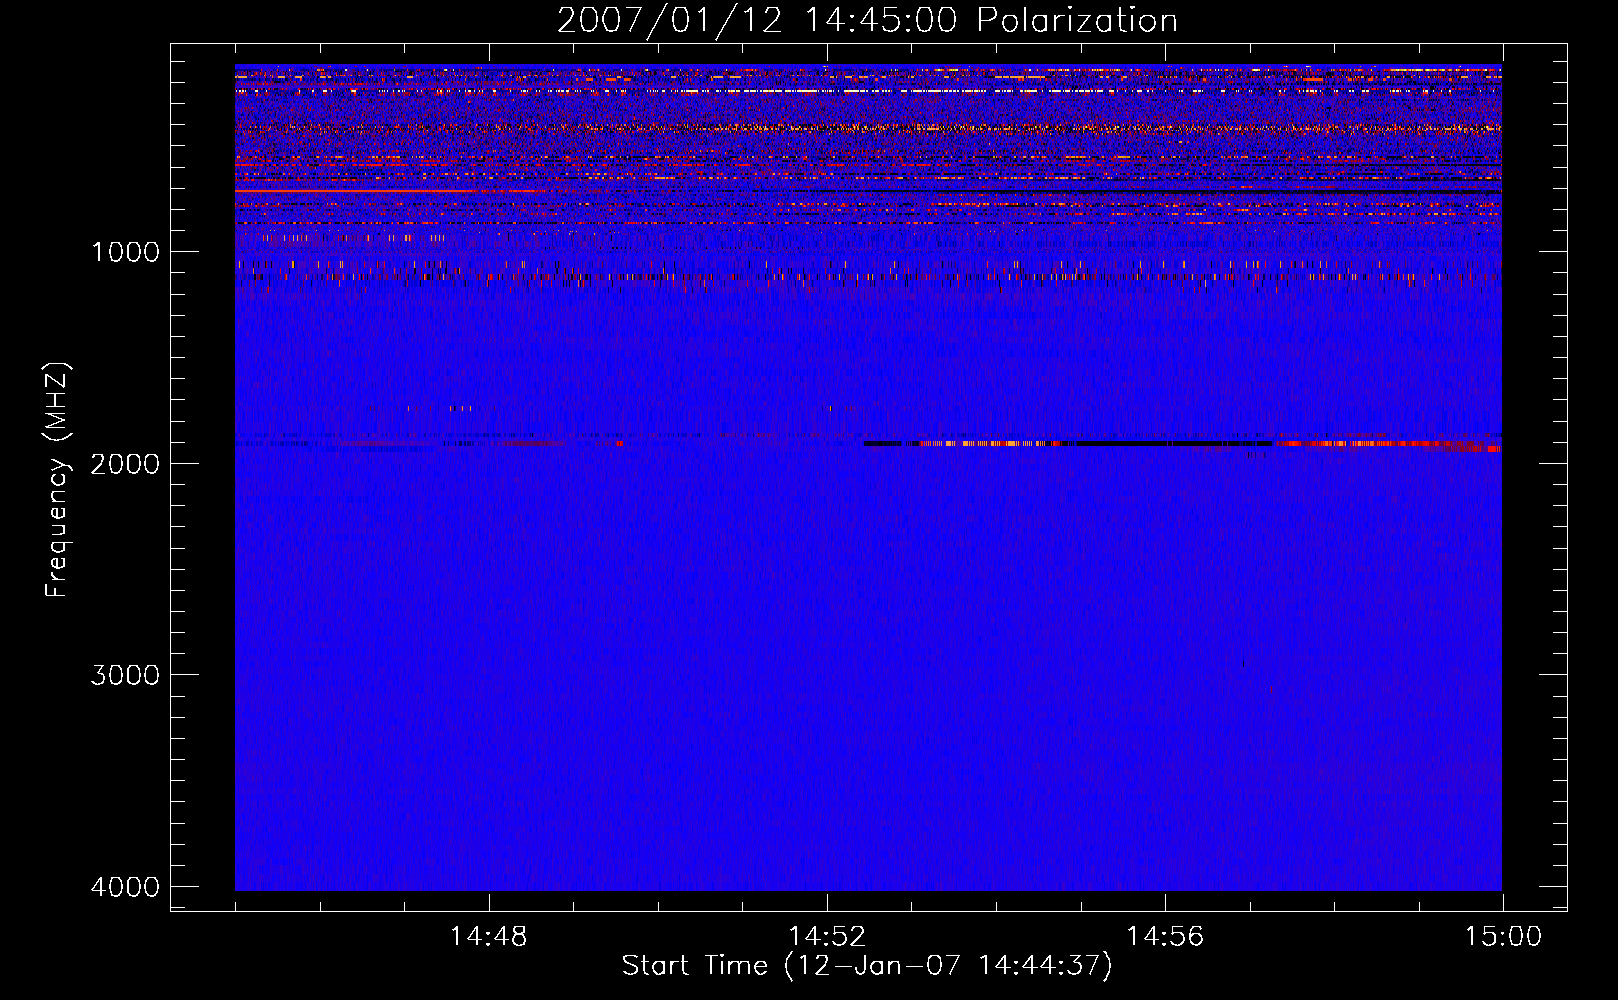Click the 14:52 time tick label
Screen dimensions: 1618x1000
click(827, 937)
